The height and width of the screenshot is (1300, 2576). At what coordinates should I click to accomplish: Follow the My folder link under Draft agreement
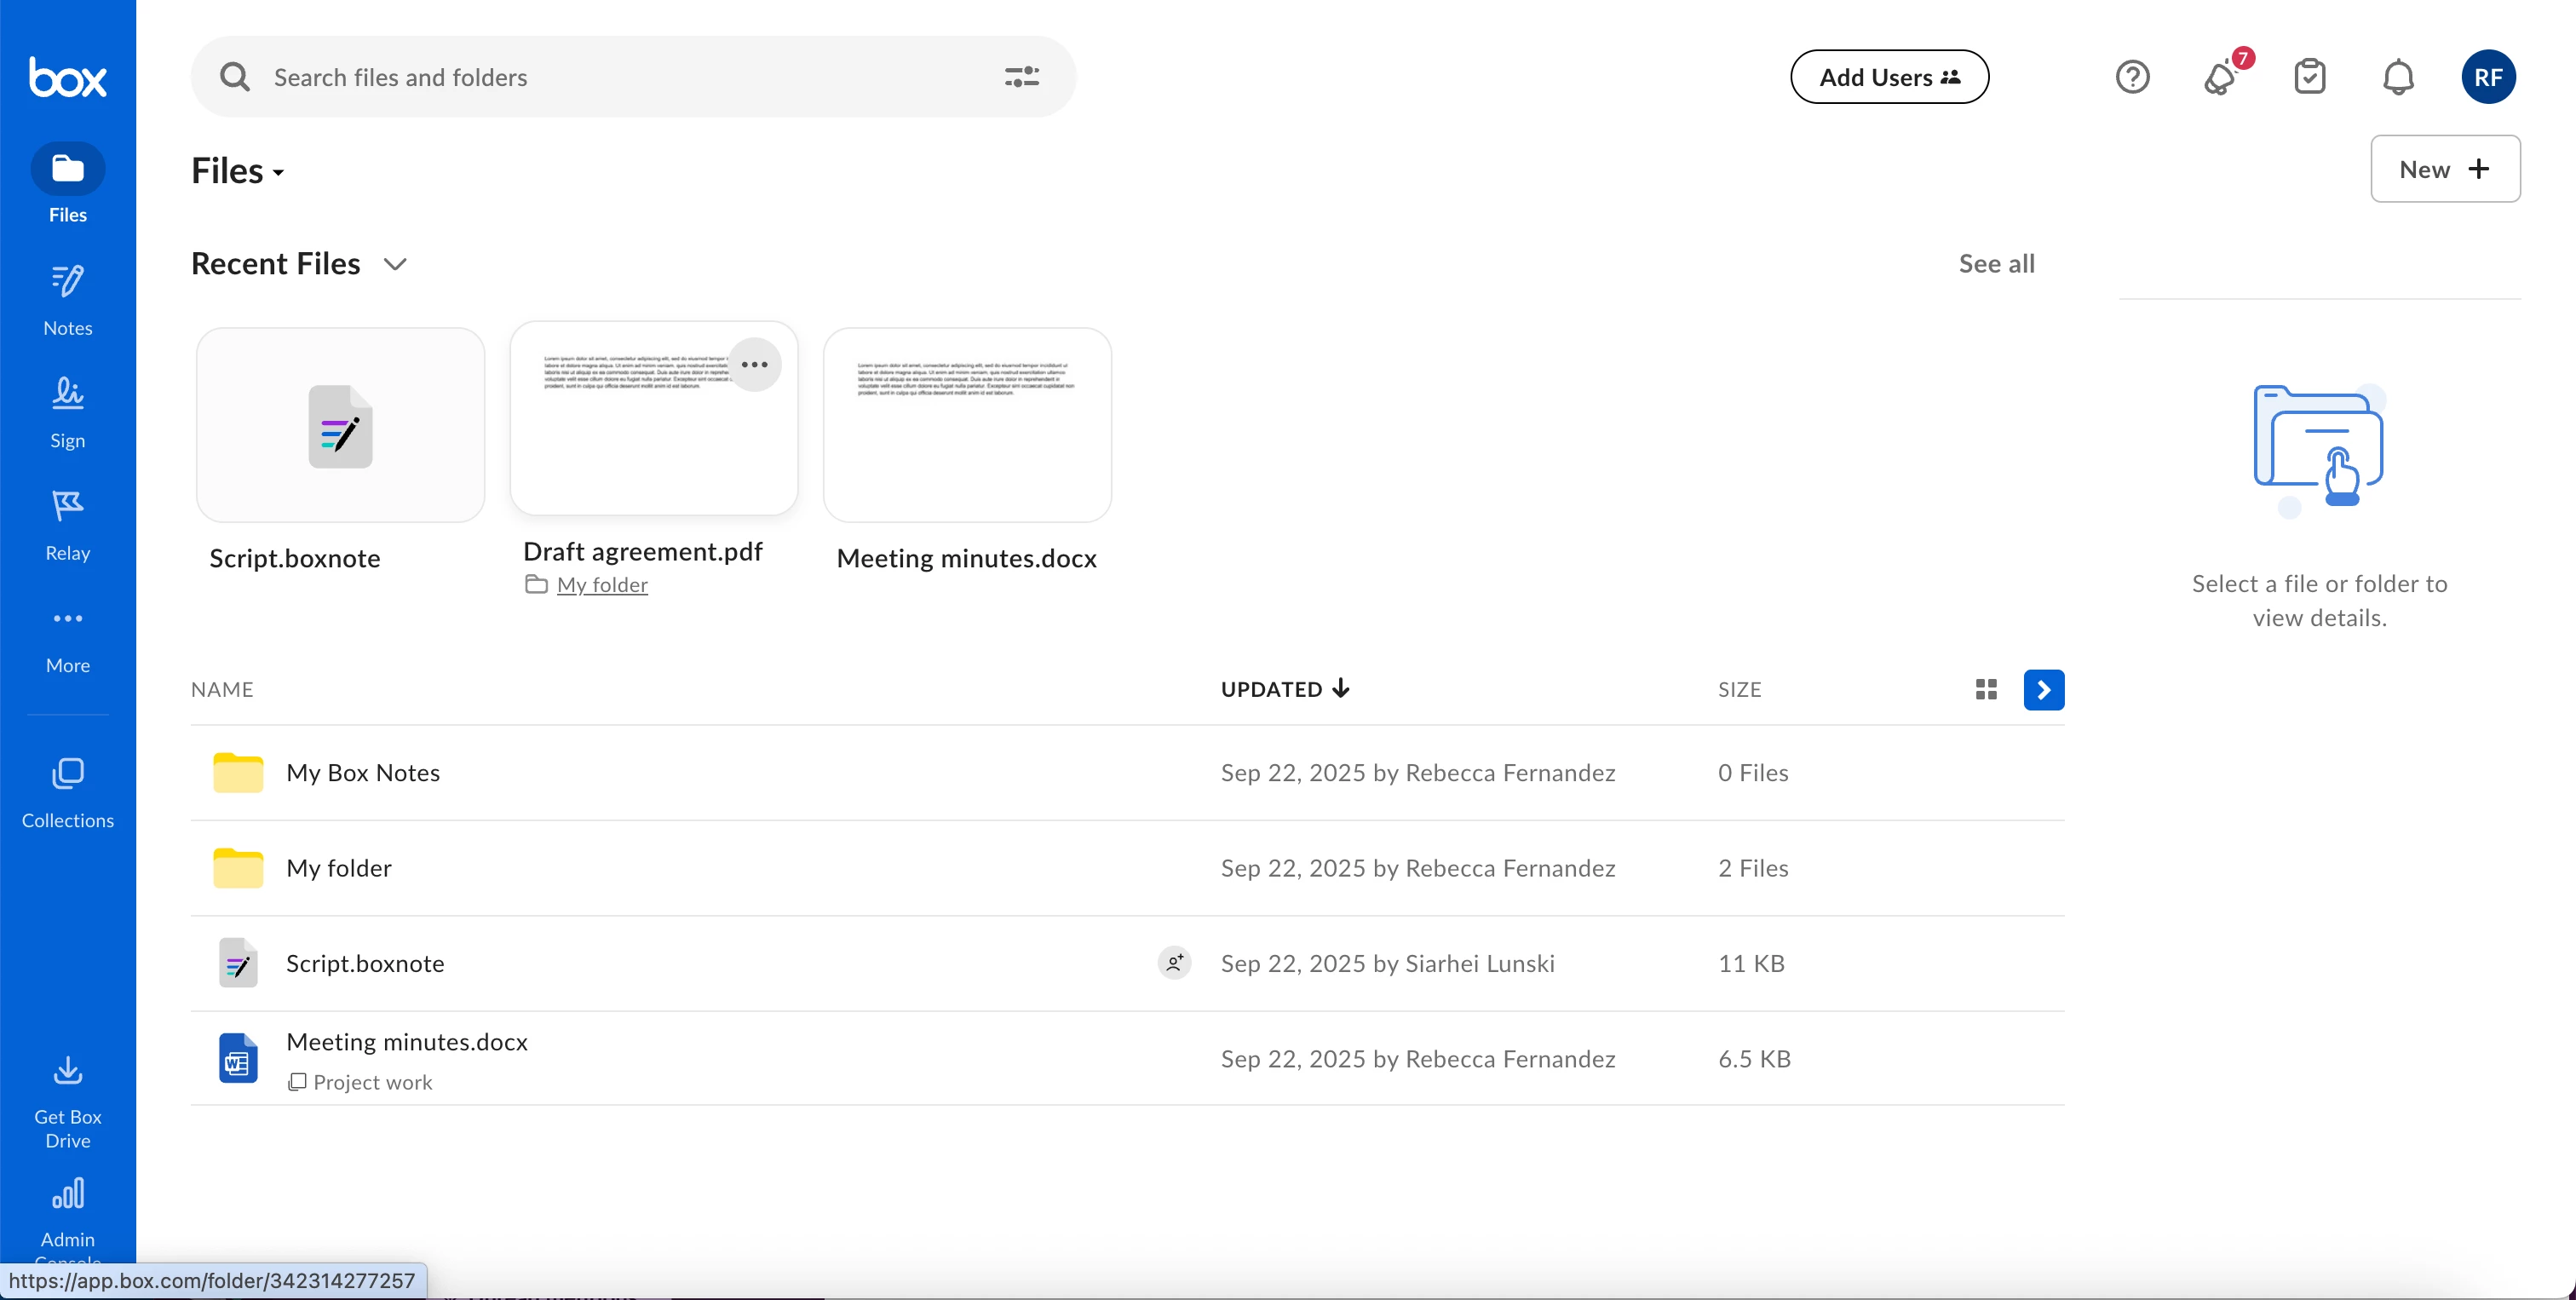pyautogui.click(x=601, y=585)
